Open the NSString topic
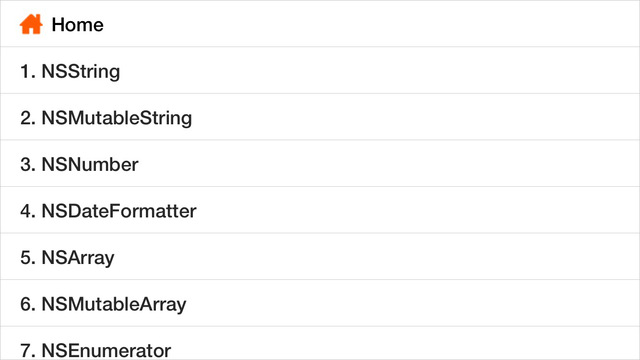Viewport: 640px width, 360px height. (320, 70)
